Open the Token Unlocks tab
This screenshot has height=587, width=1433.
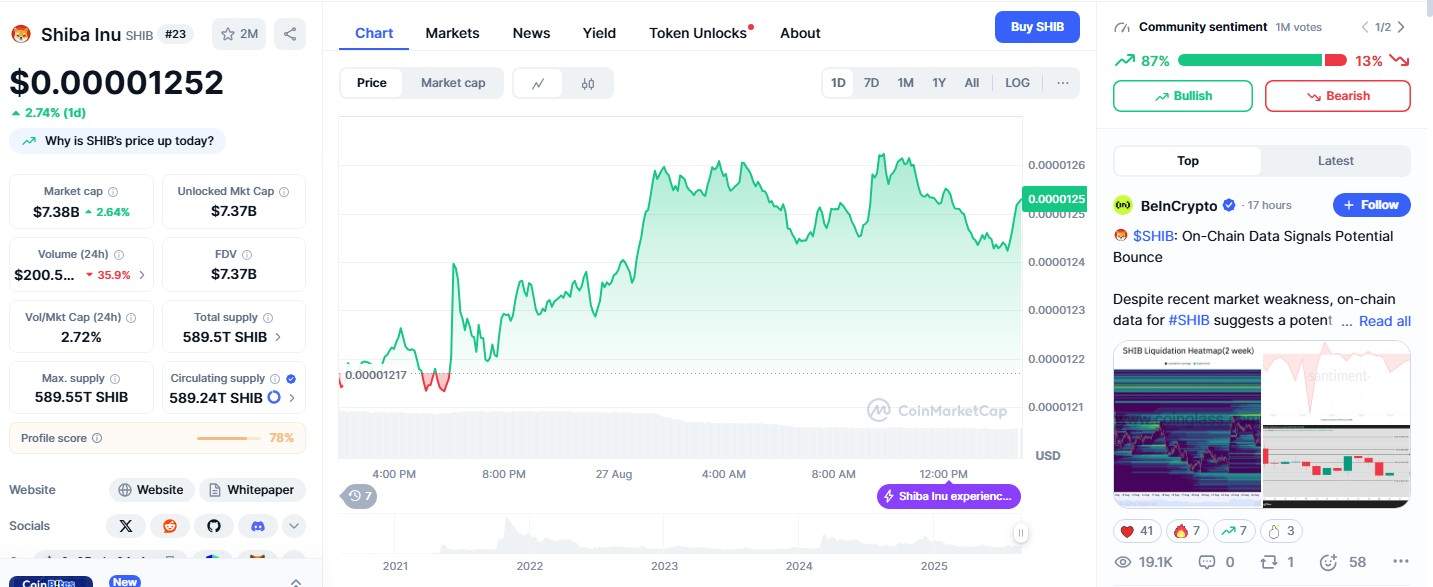[698, 33]
